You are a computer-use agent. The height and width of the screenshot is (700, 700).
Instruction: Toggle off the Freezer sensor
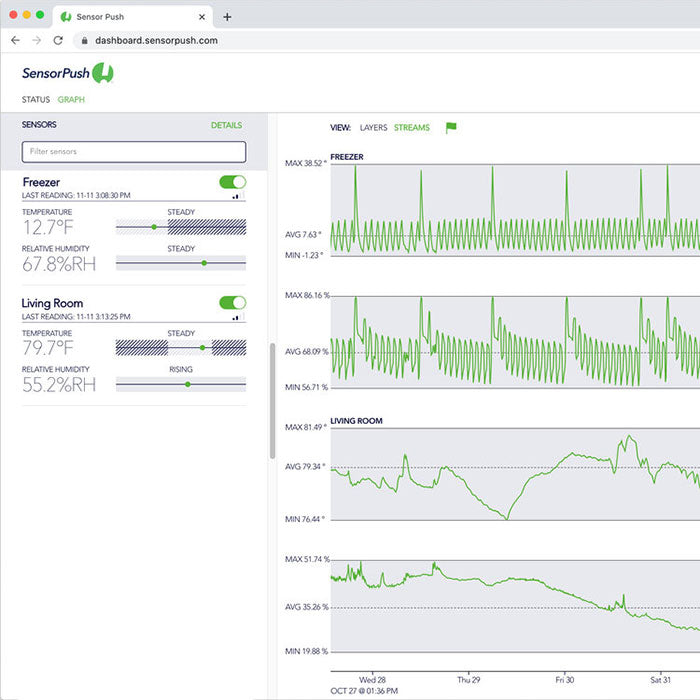tap(232, 182)
